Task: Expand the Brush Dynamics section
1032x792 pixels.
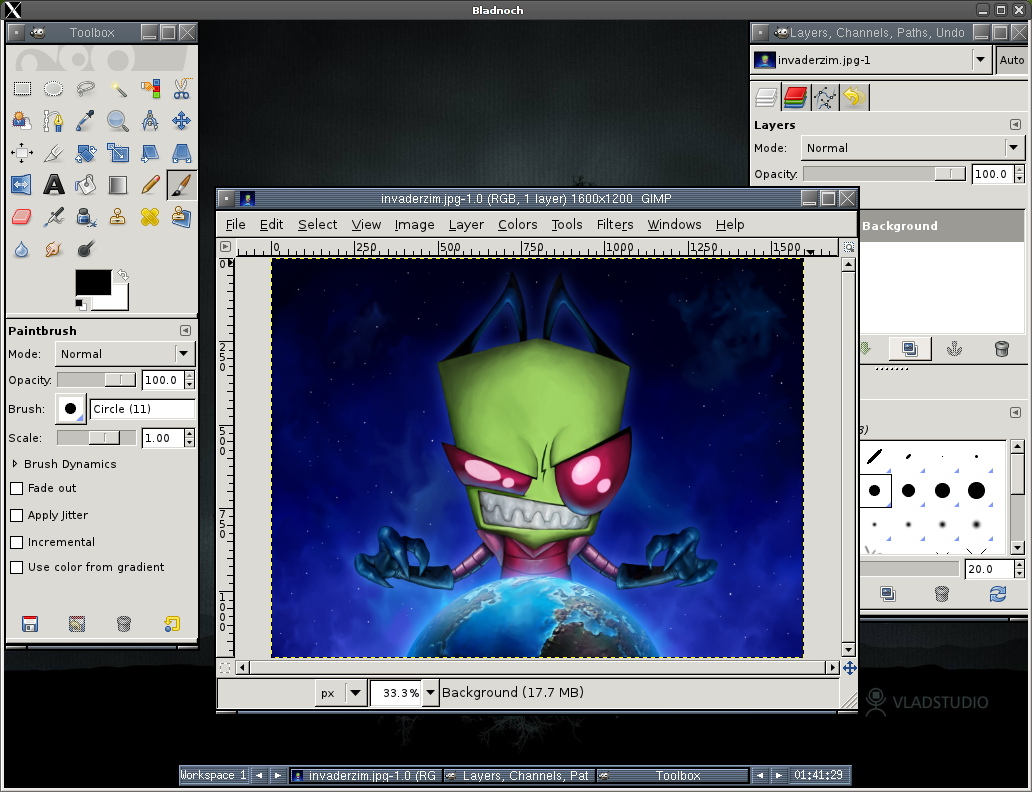Action: tap(15, 464)
